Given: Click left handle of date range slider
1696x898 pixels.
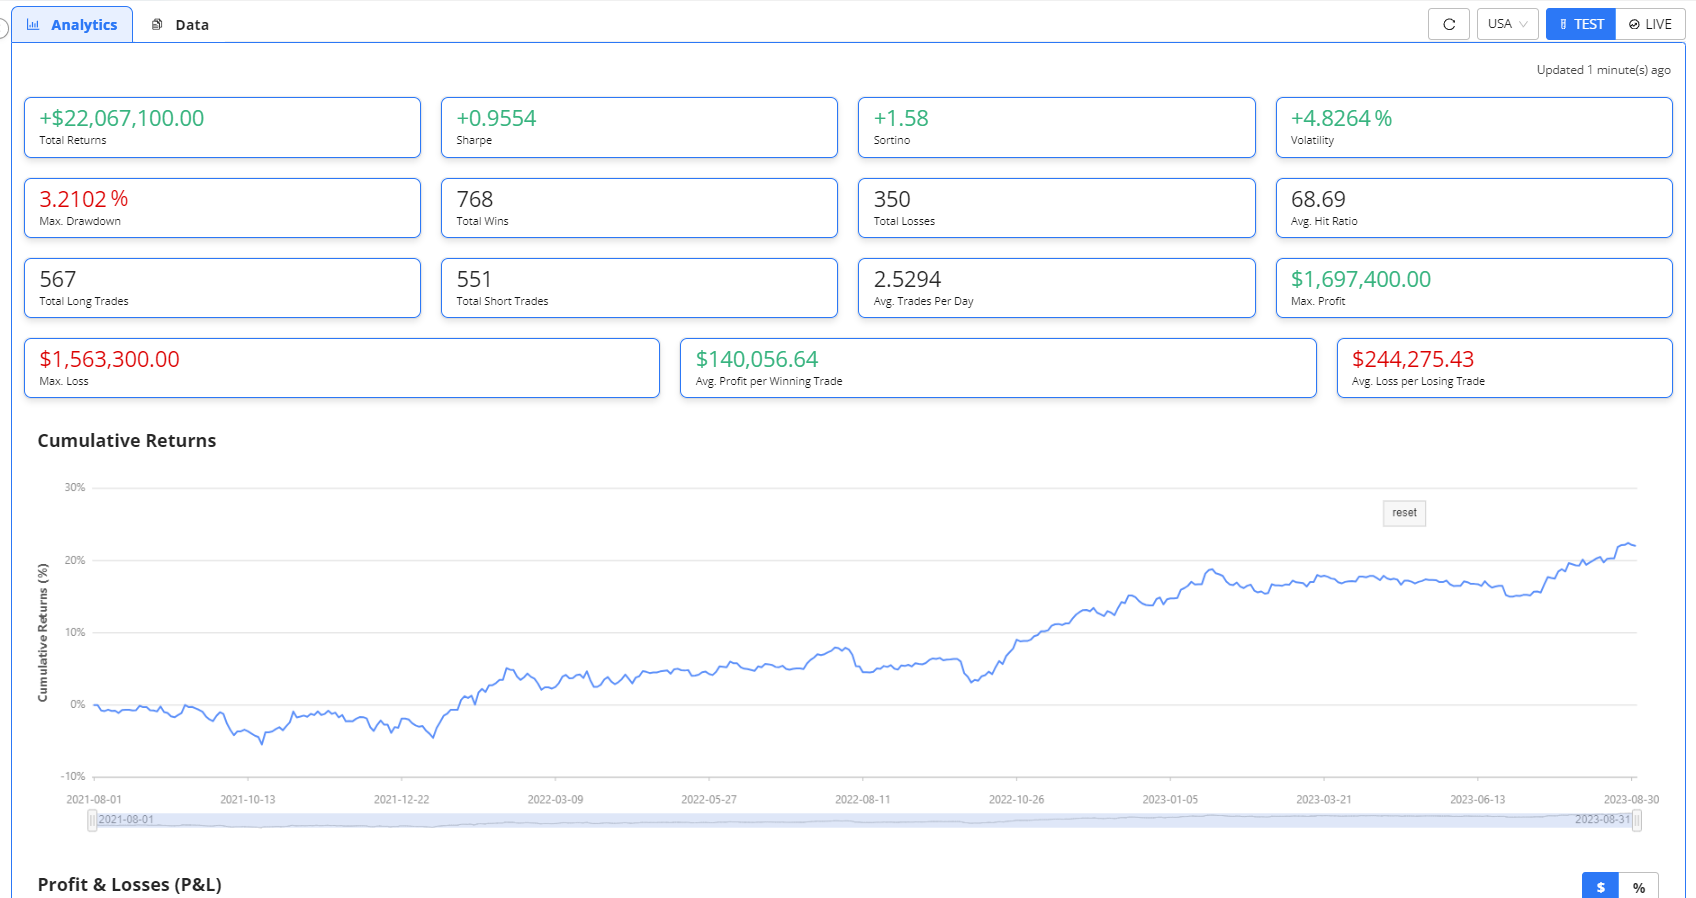Looking at the screenshot, I should tap(92, 821).
